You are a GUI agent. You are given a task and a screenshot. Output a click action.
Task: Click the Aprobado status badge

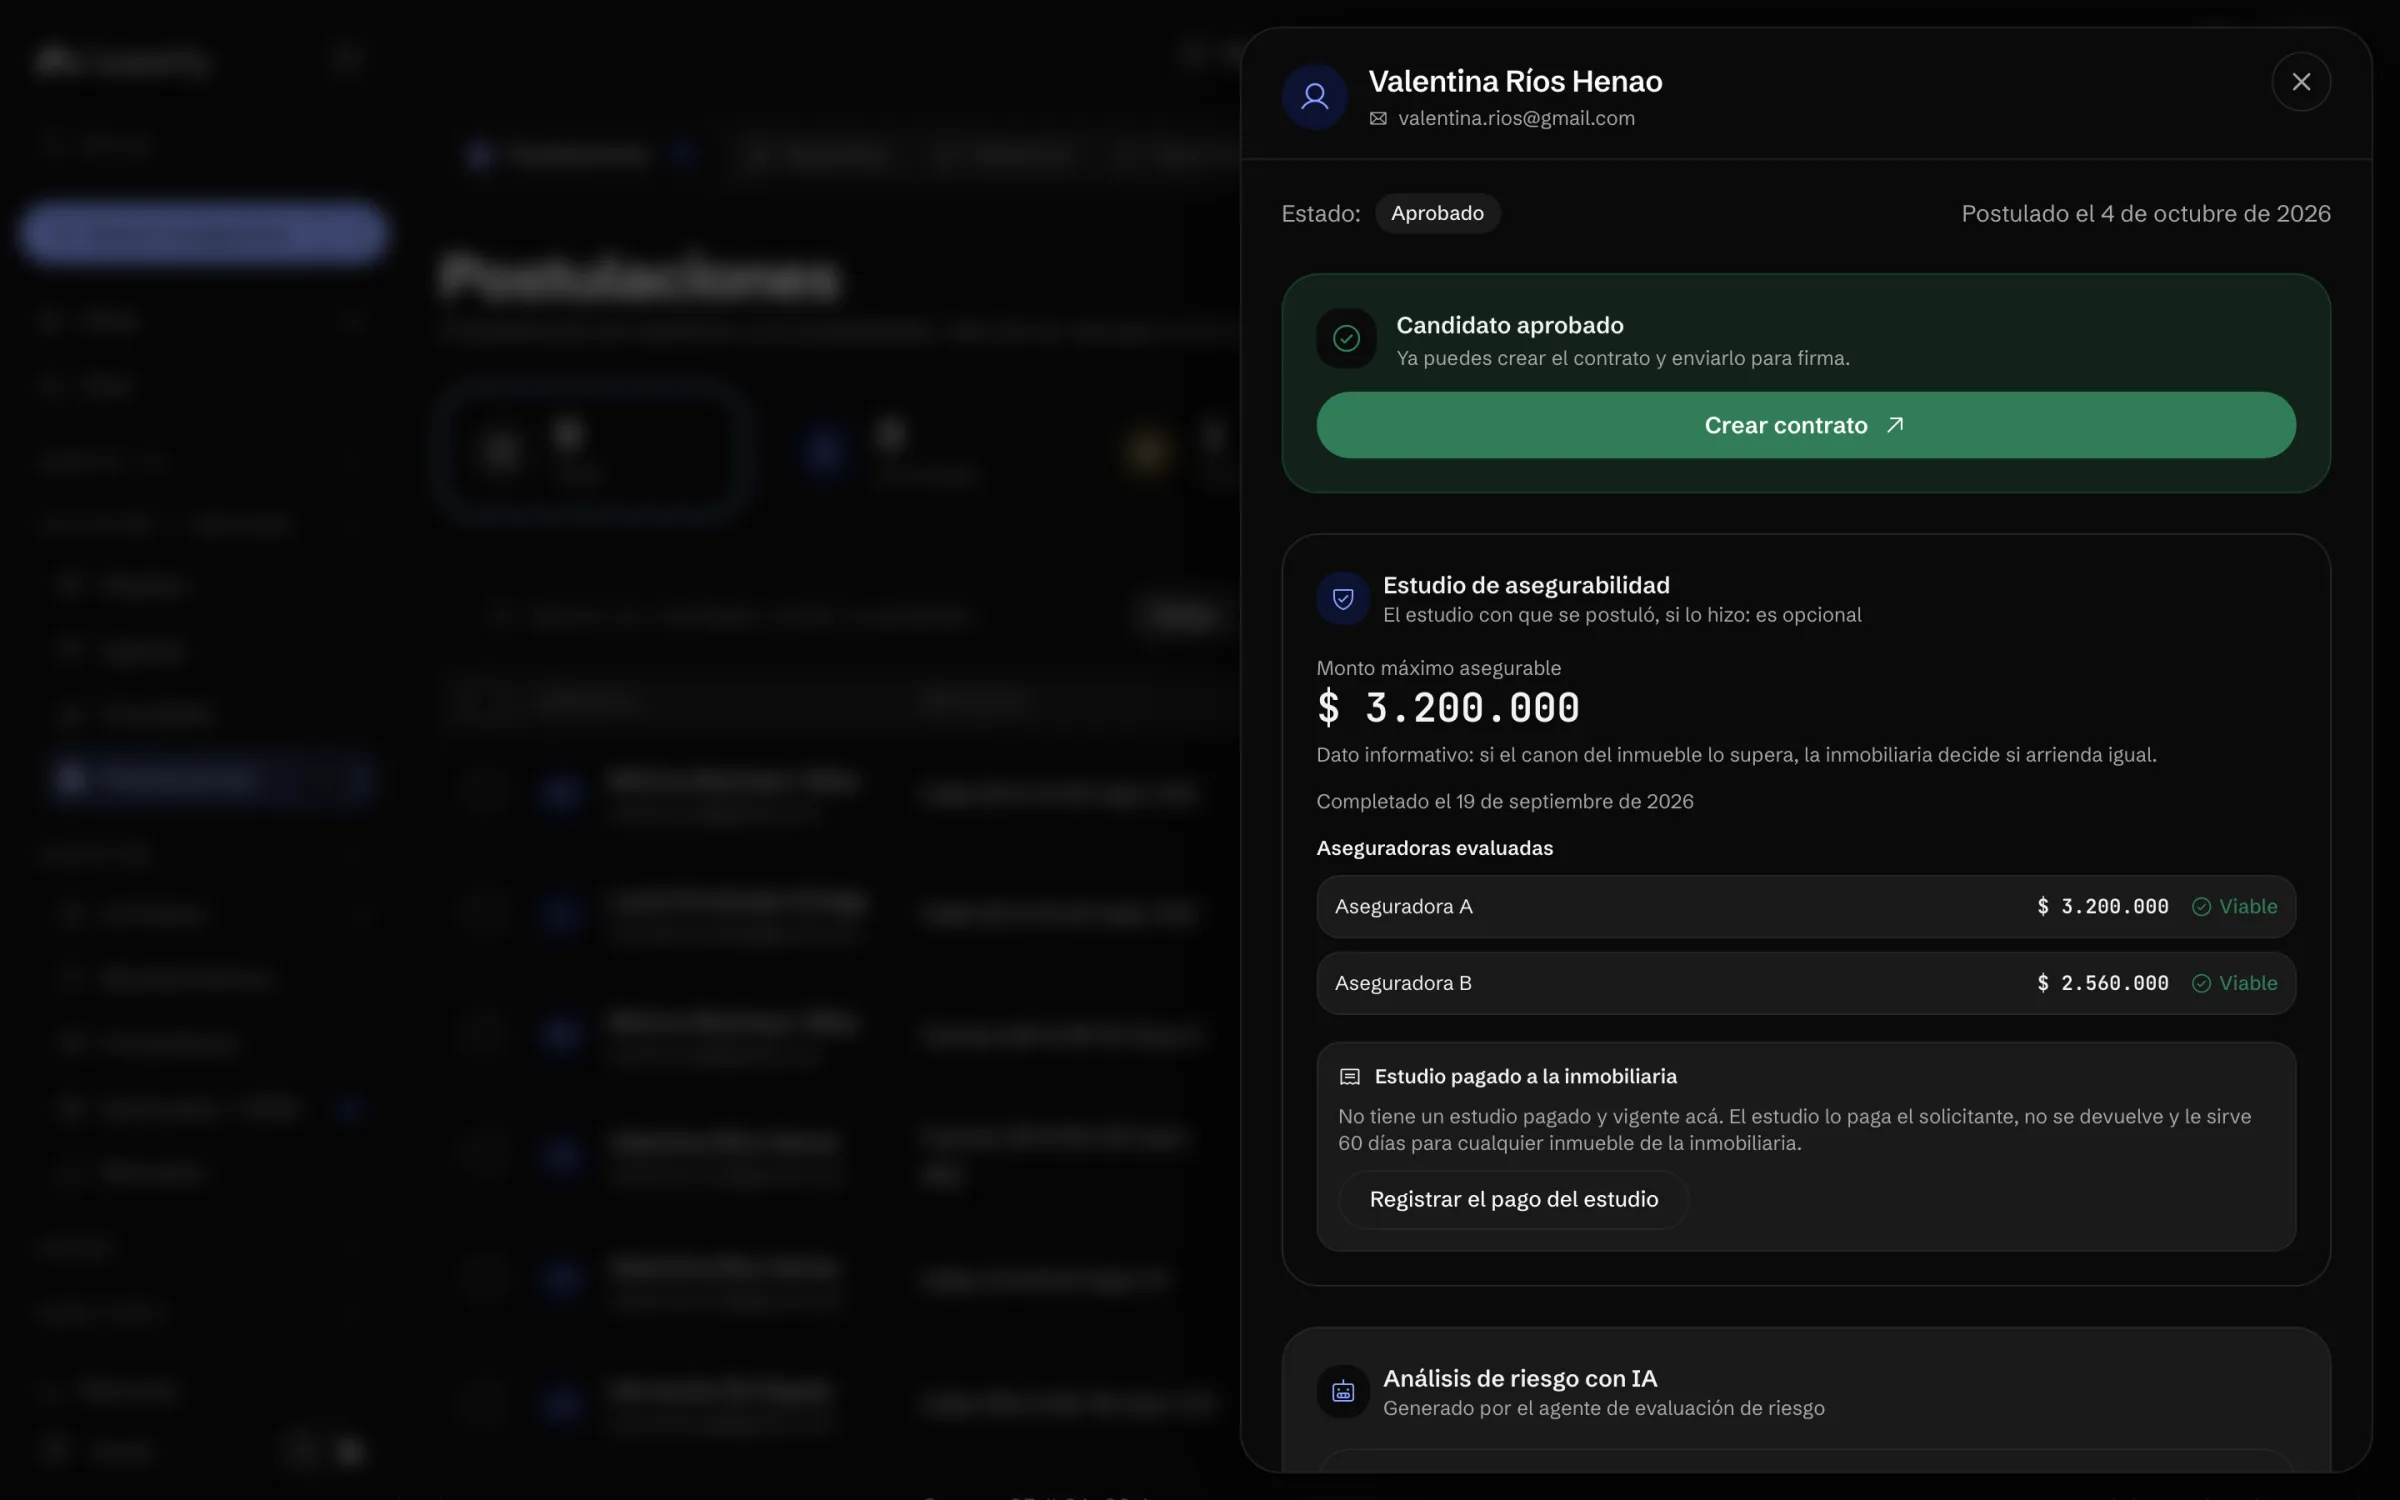coord(1437,213)
